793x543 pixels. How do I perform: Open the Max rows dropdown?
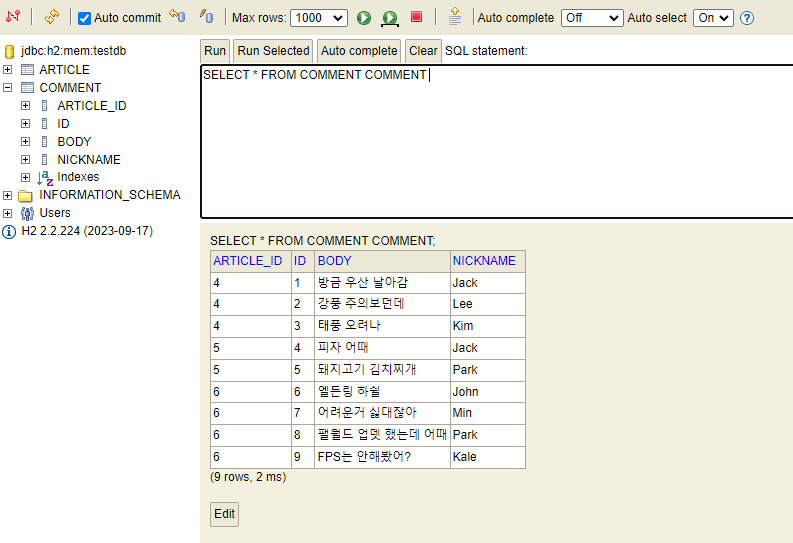pos(319,18)
